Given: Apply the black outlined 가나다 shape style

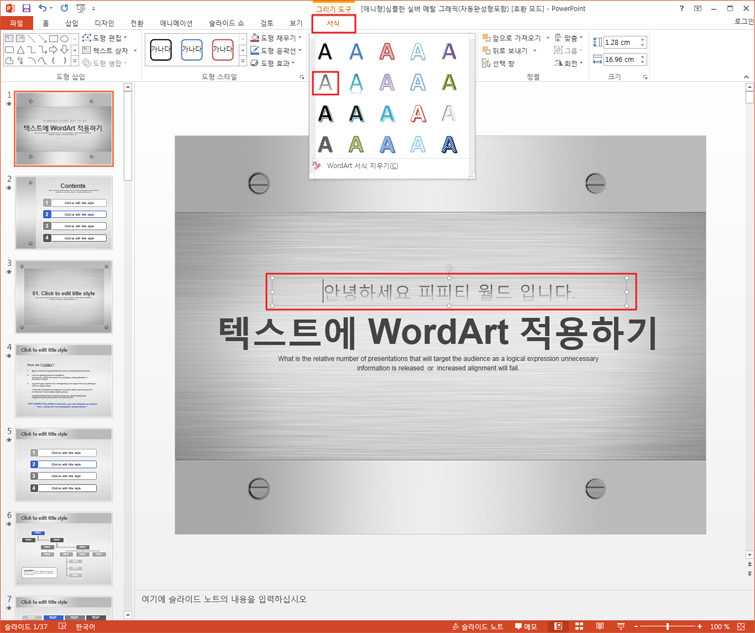Looking at the screenshot, I should [x=161, y=50].
